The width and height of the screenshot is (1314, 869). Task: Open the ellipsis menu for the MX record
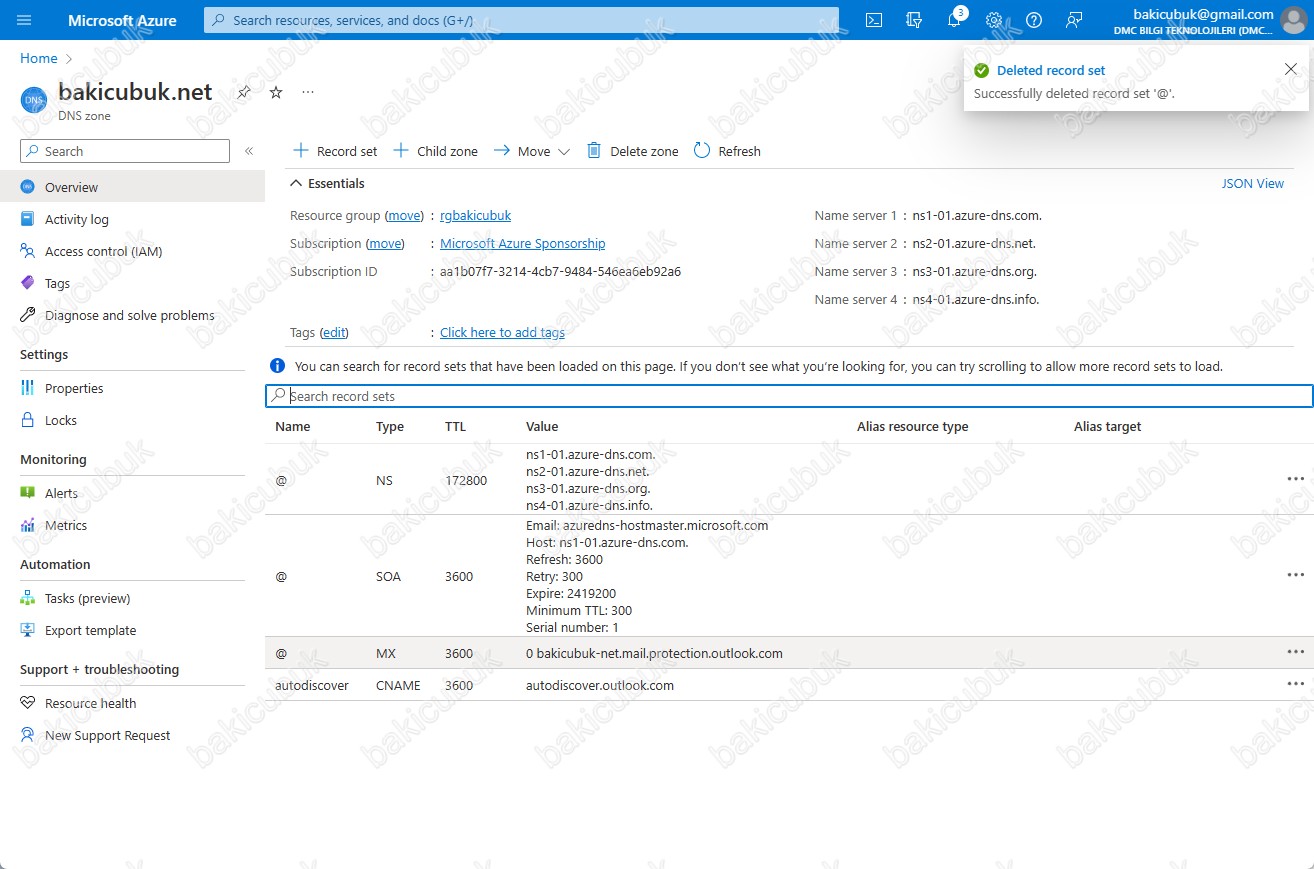pos(1296,652)
